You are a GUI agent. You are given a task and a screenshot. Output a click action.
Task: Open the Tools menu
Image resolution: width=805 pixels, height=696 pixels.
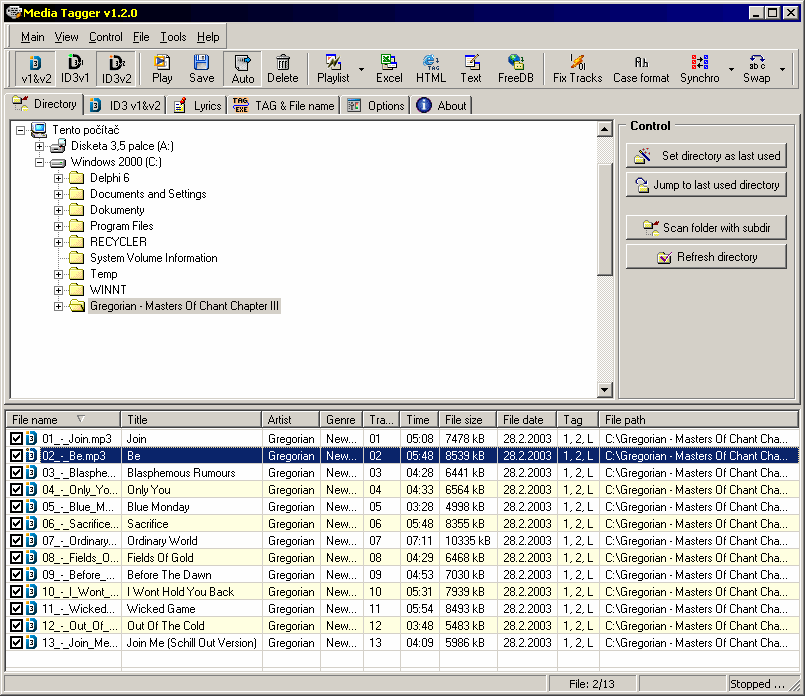(173, 37)
